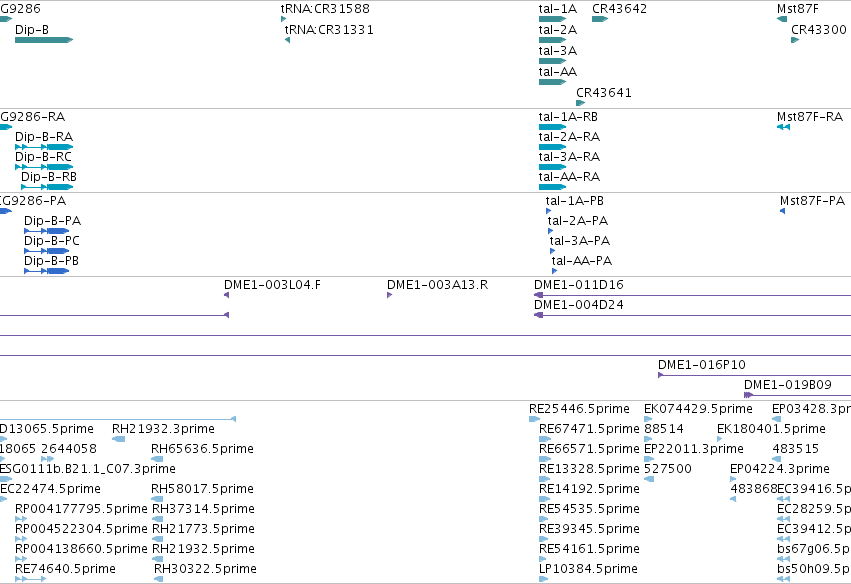
Task: Select the RH58017.5prime EST label
Action: coord(202,489)
